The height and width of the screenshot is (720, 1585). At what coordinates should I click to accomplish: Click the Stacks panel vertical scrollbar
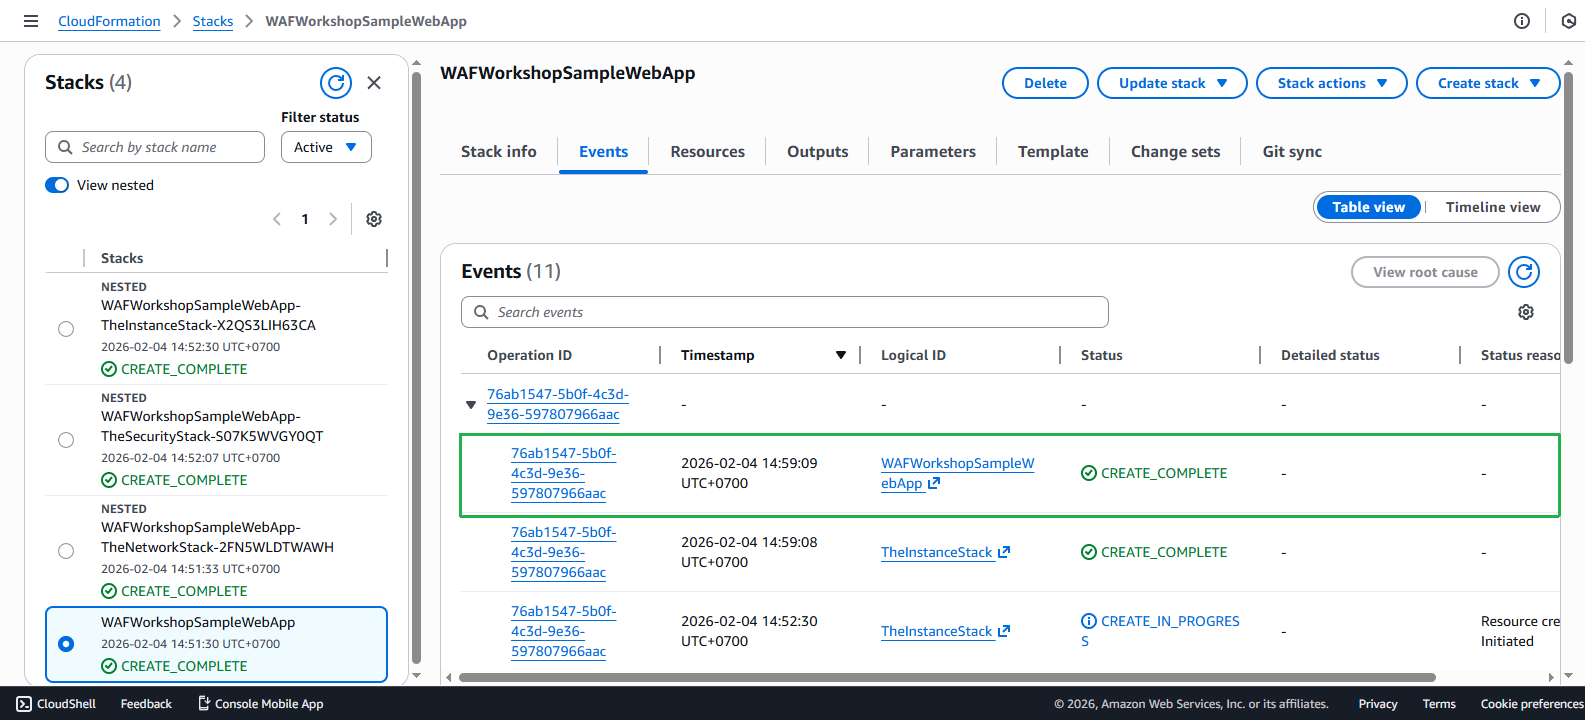416,369
